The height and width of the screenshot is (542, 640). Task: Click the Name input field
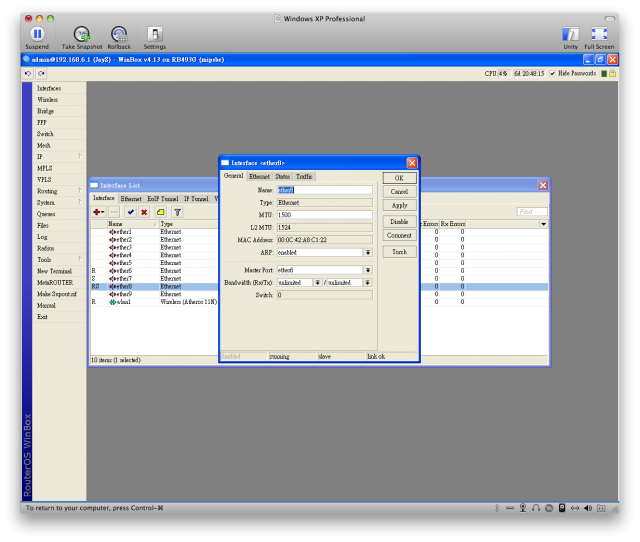[x=324, y=190]
